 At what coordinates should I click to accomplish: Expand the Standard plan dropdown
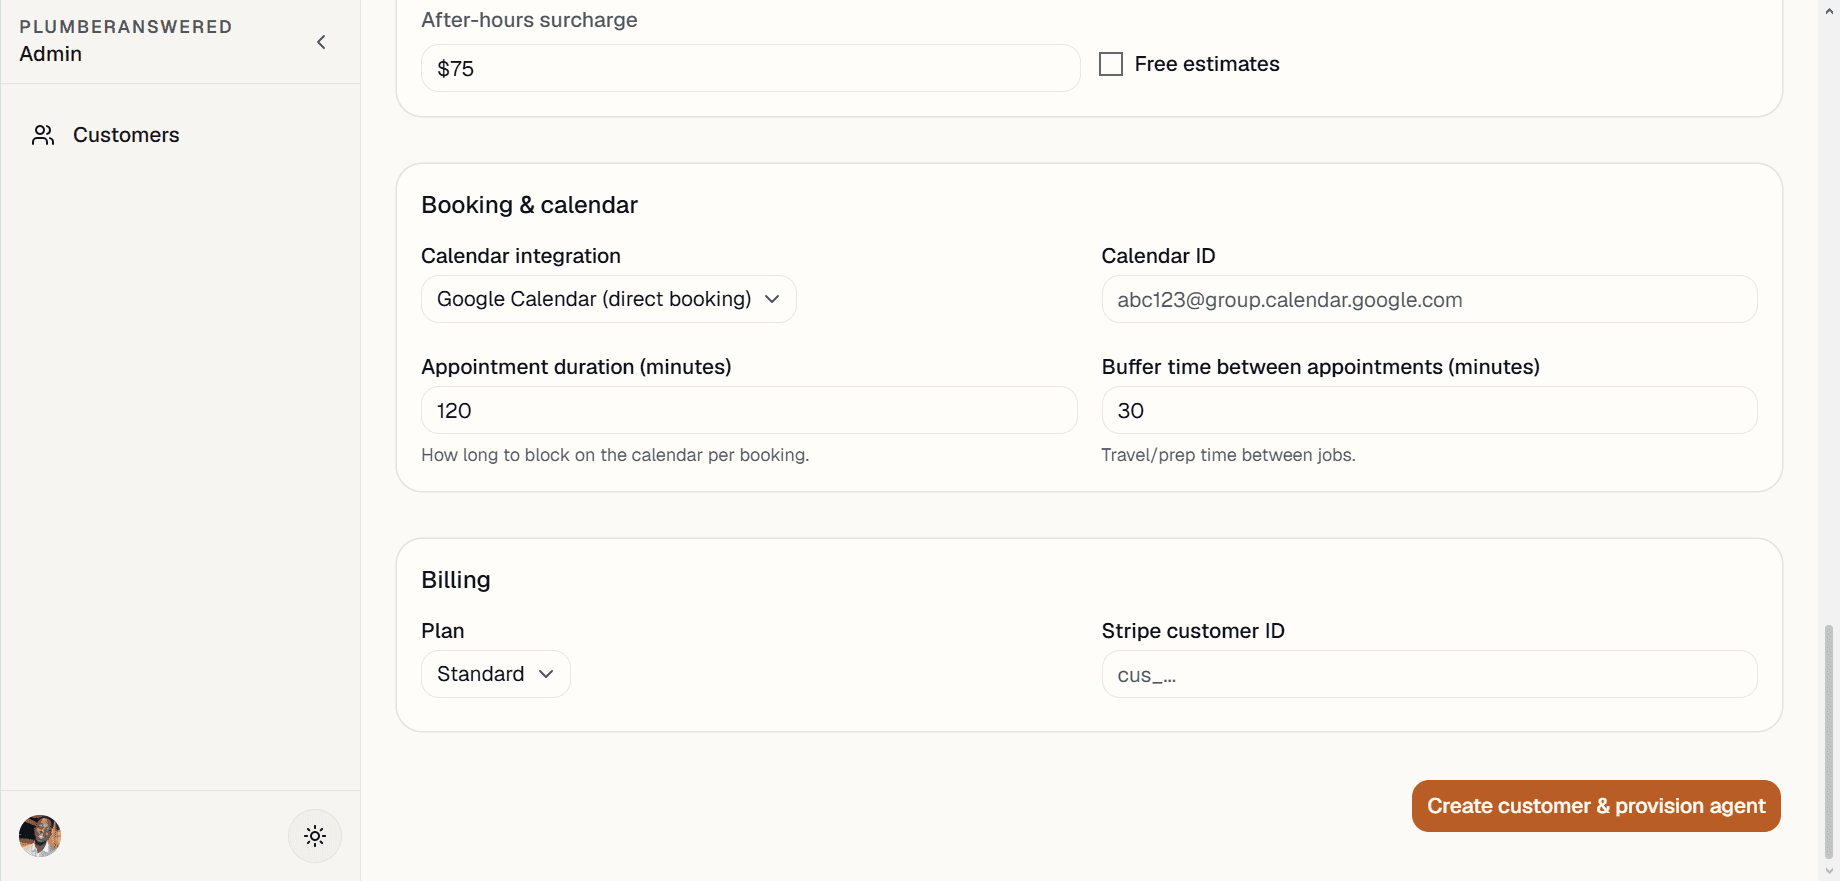pyautogui.click(x=496, y=674)
